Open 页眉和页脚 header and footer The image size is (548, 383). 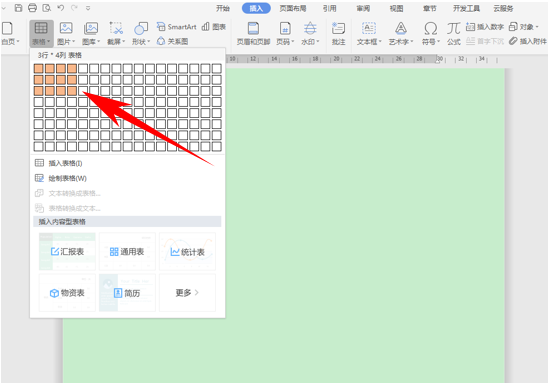(x=253, y=33)
